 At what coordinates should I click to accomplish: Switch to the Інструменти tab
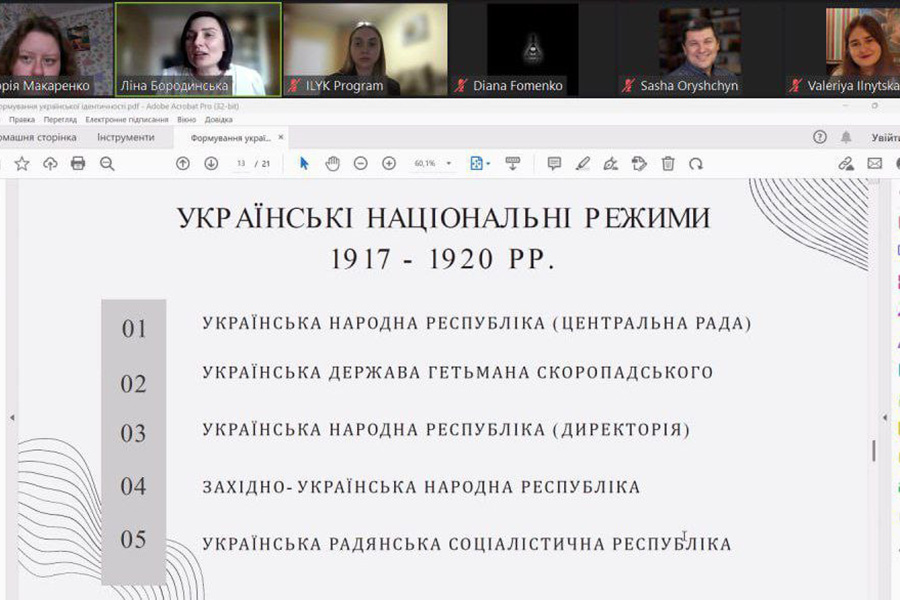126,137
